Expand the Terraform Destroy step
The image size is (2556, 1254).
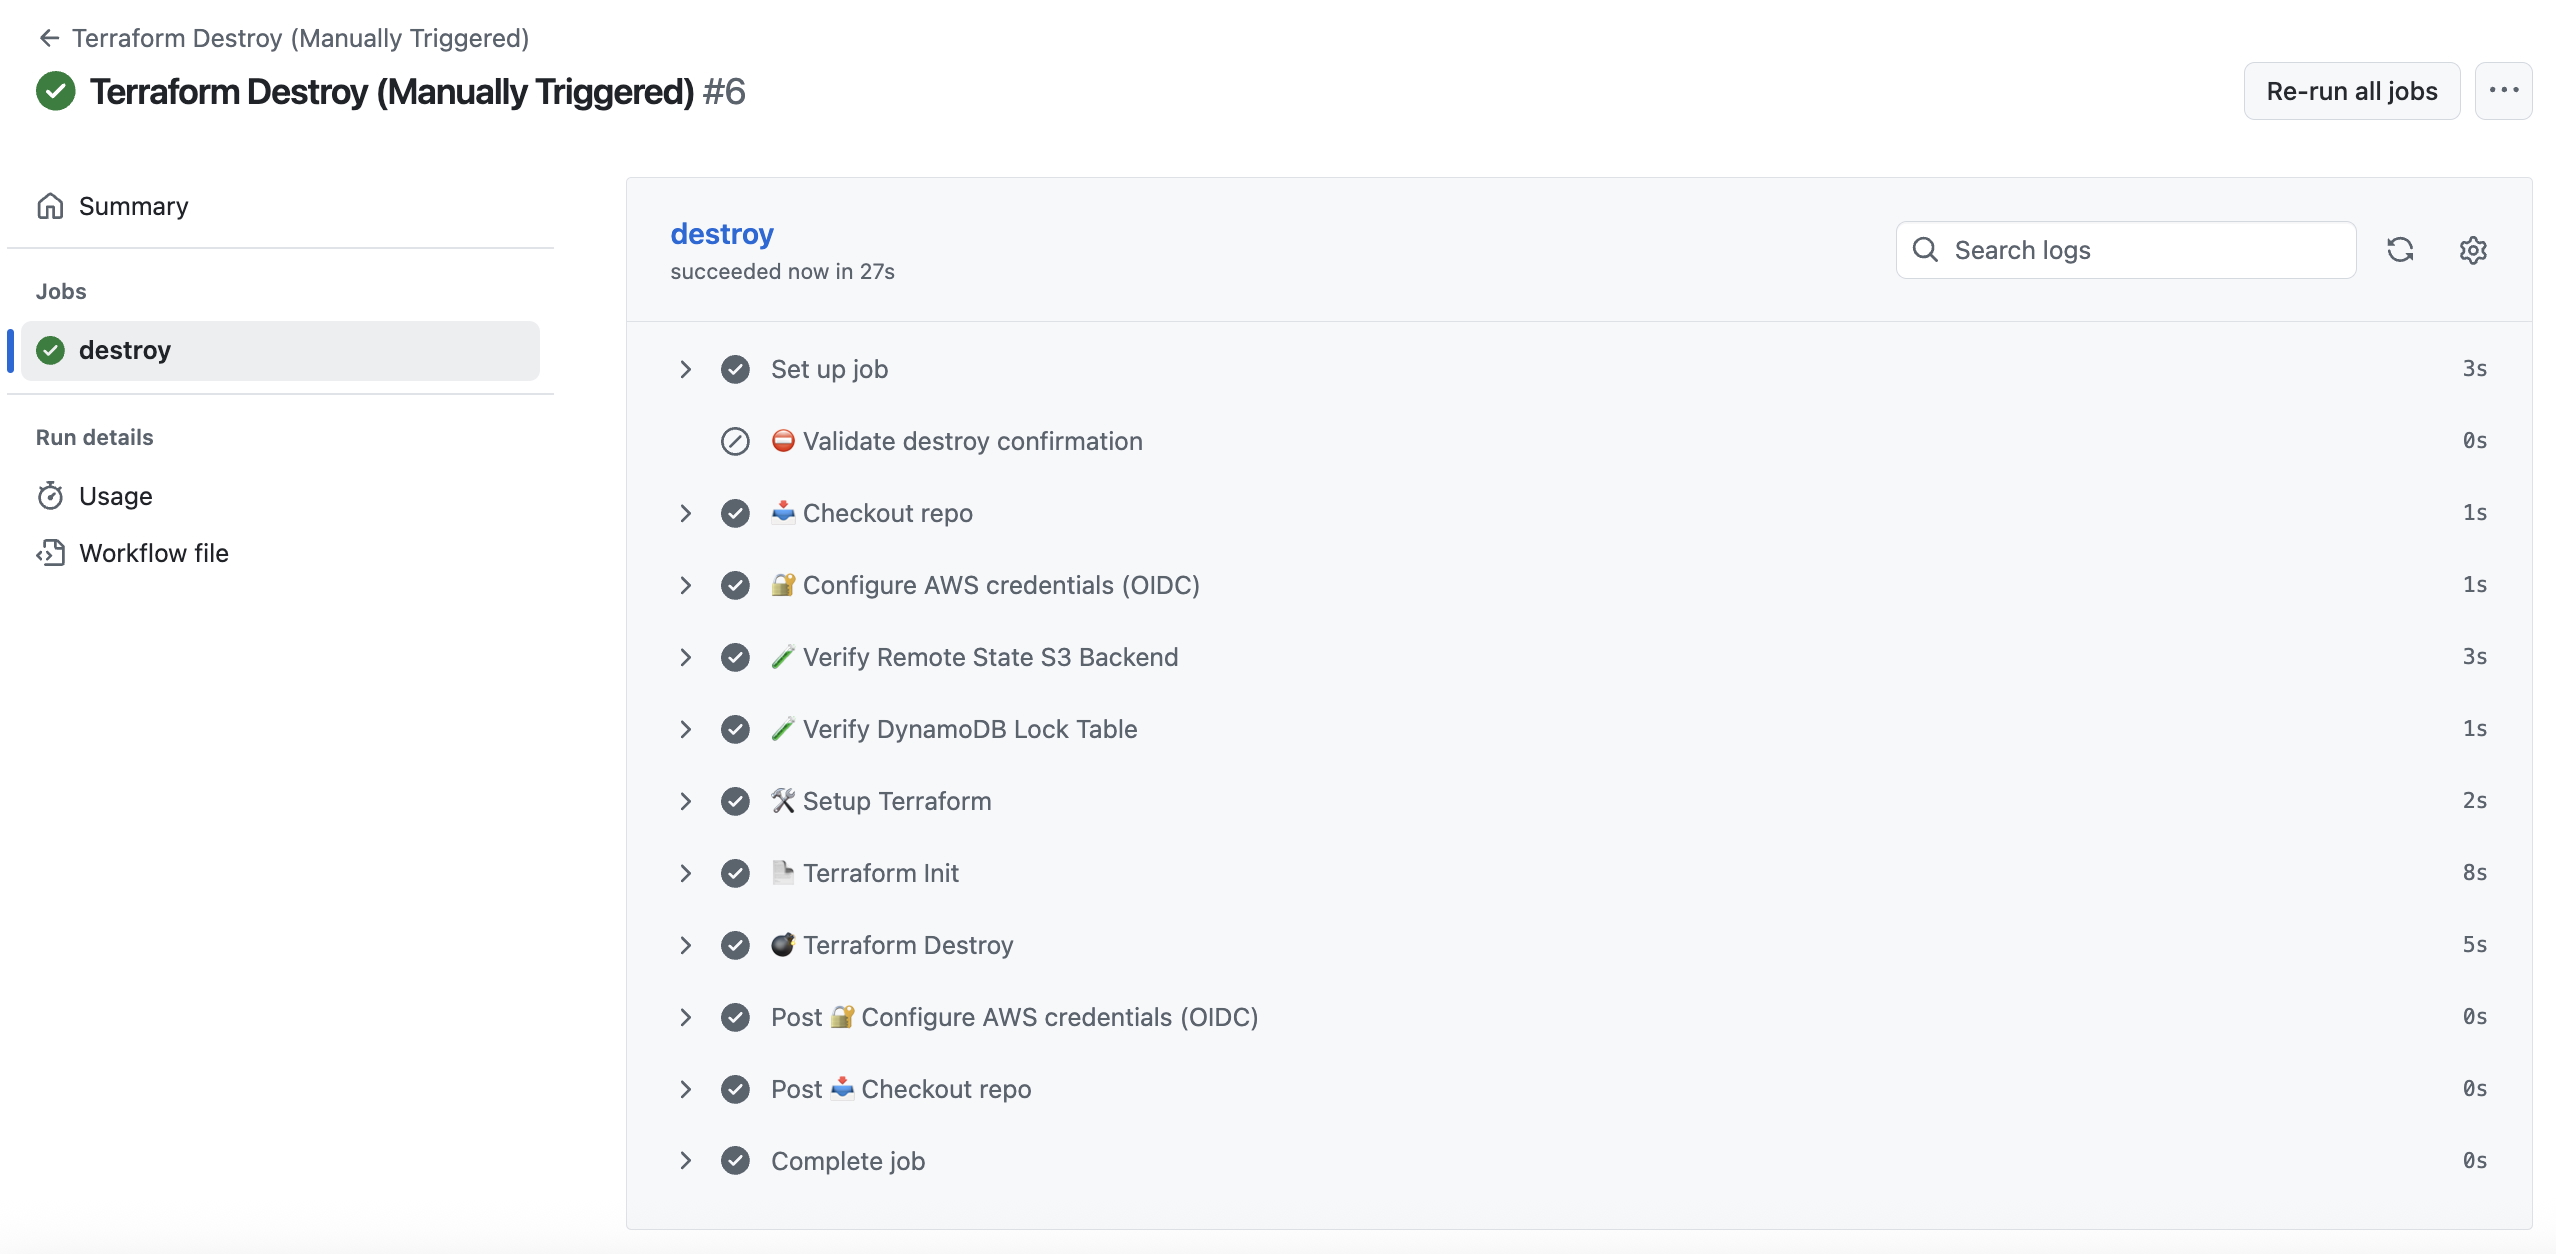point(685,945)
